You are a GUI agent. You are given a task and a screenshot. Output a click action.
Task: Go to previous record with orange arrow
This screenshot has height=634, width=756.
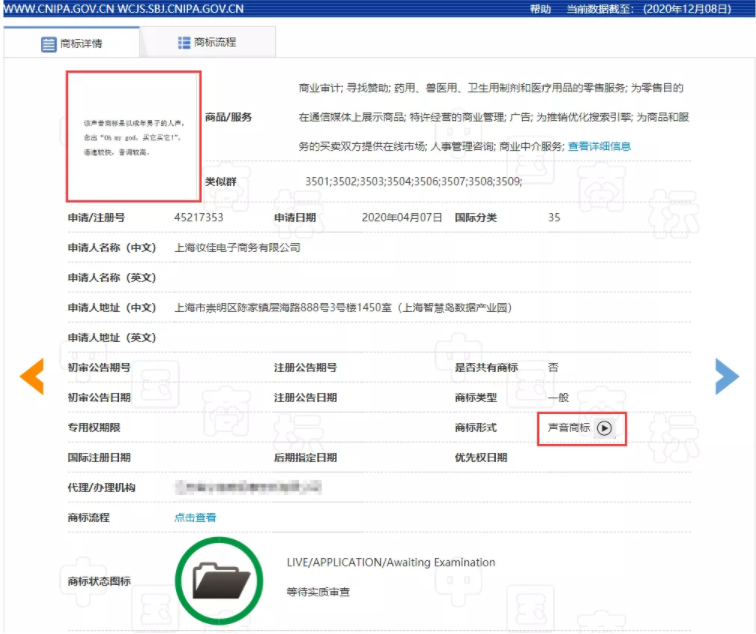[x=32, y=376]
